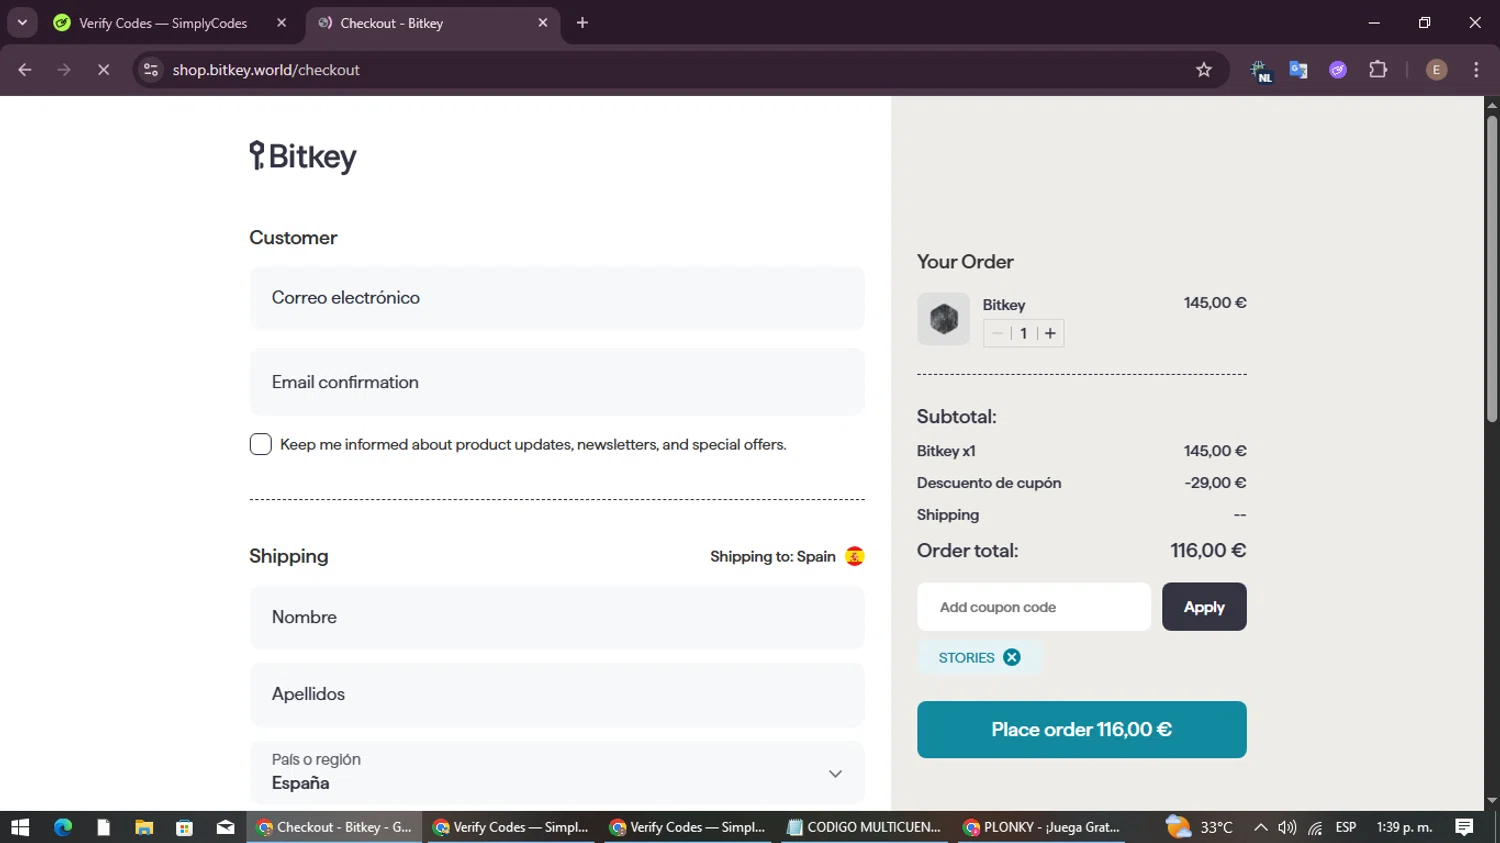Open the volume control icon
The image size is (1500, 843).
(x=1287, y=827)
